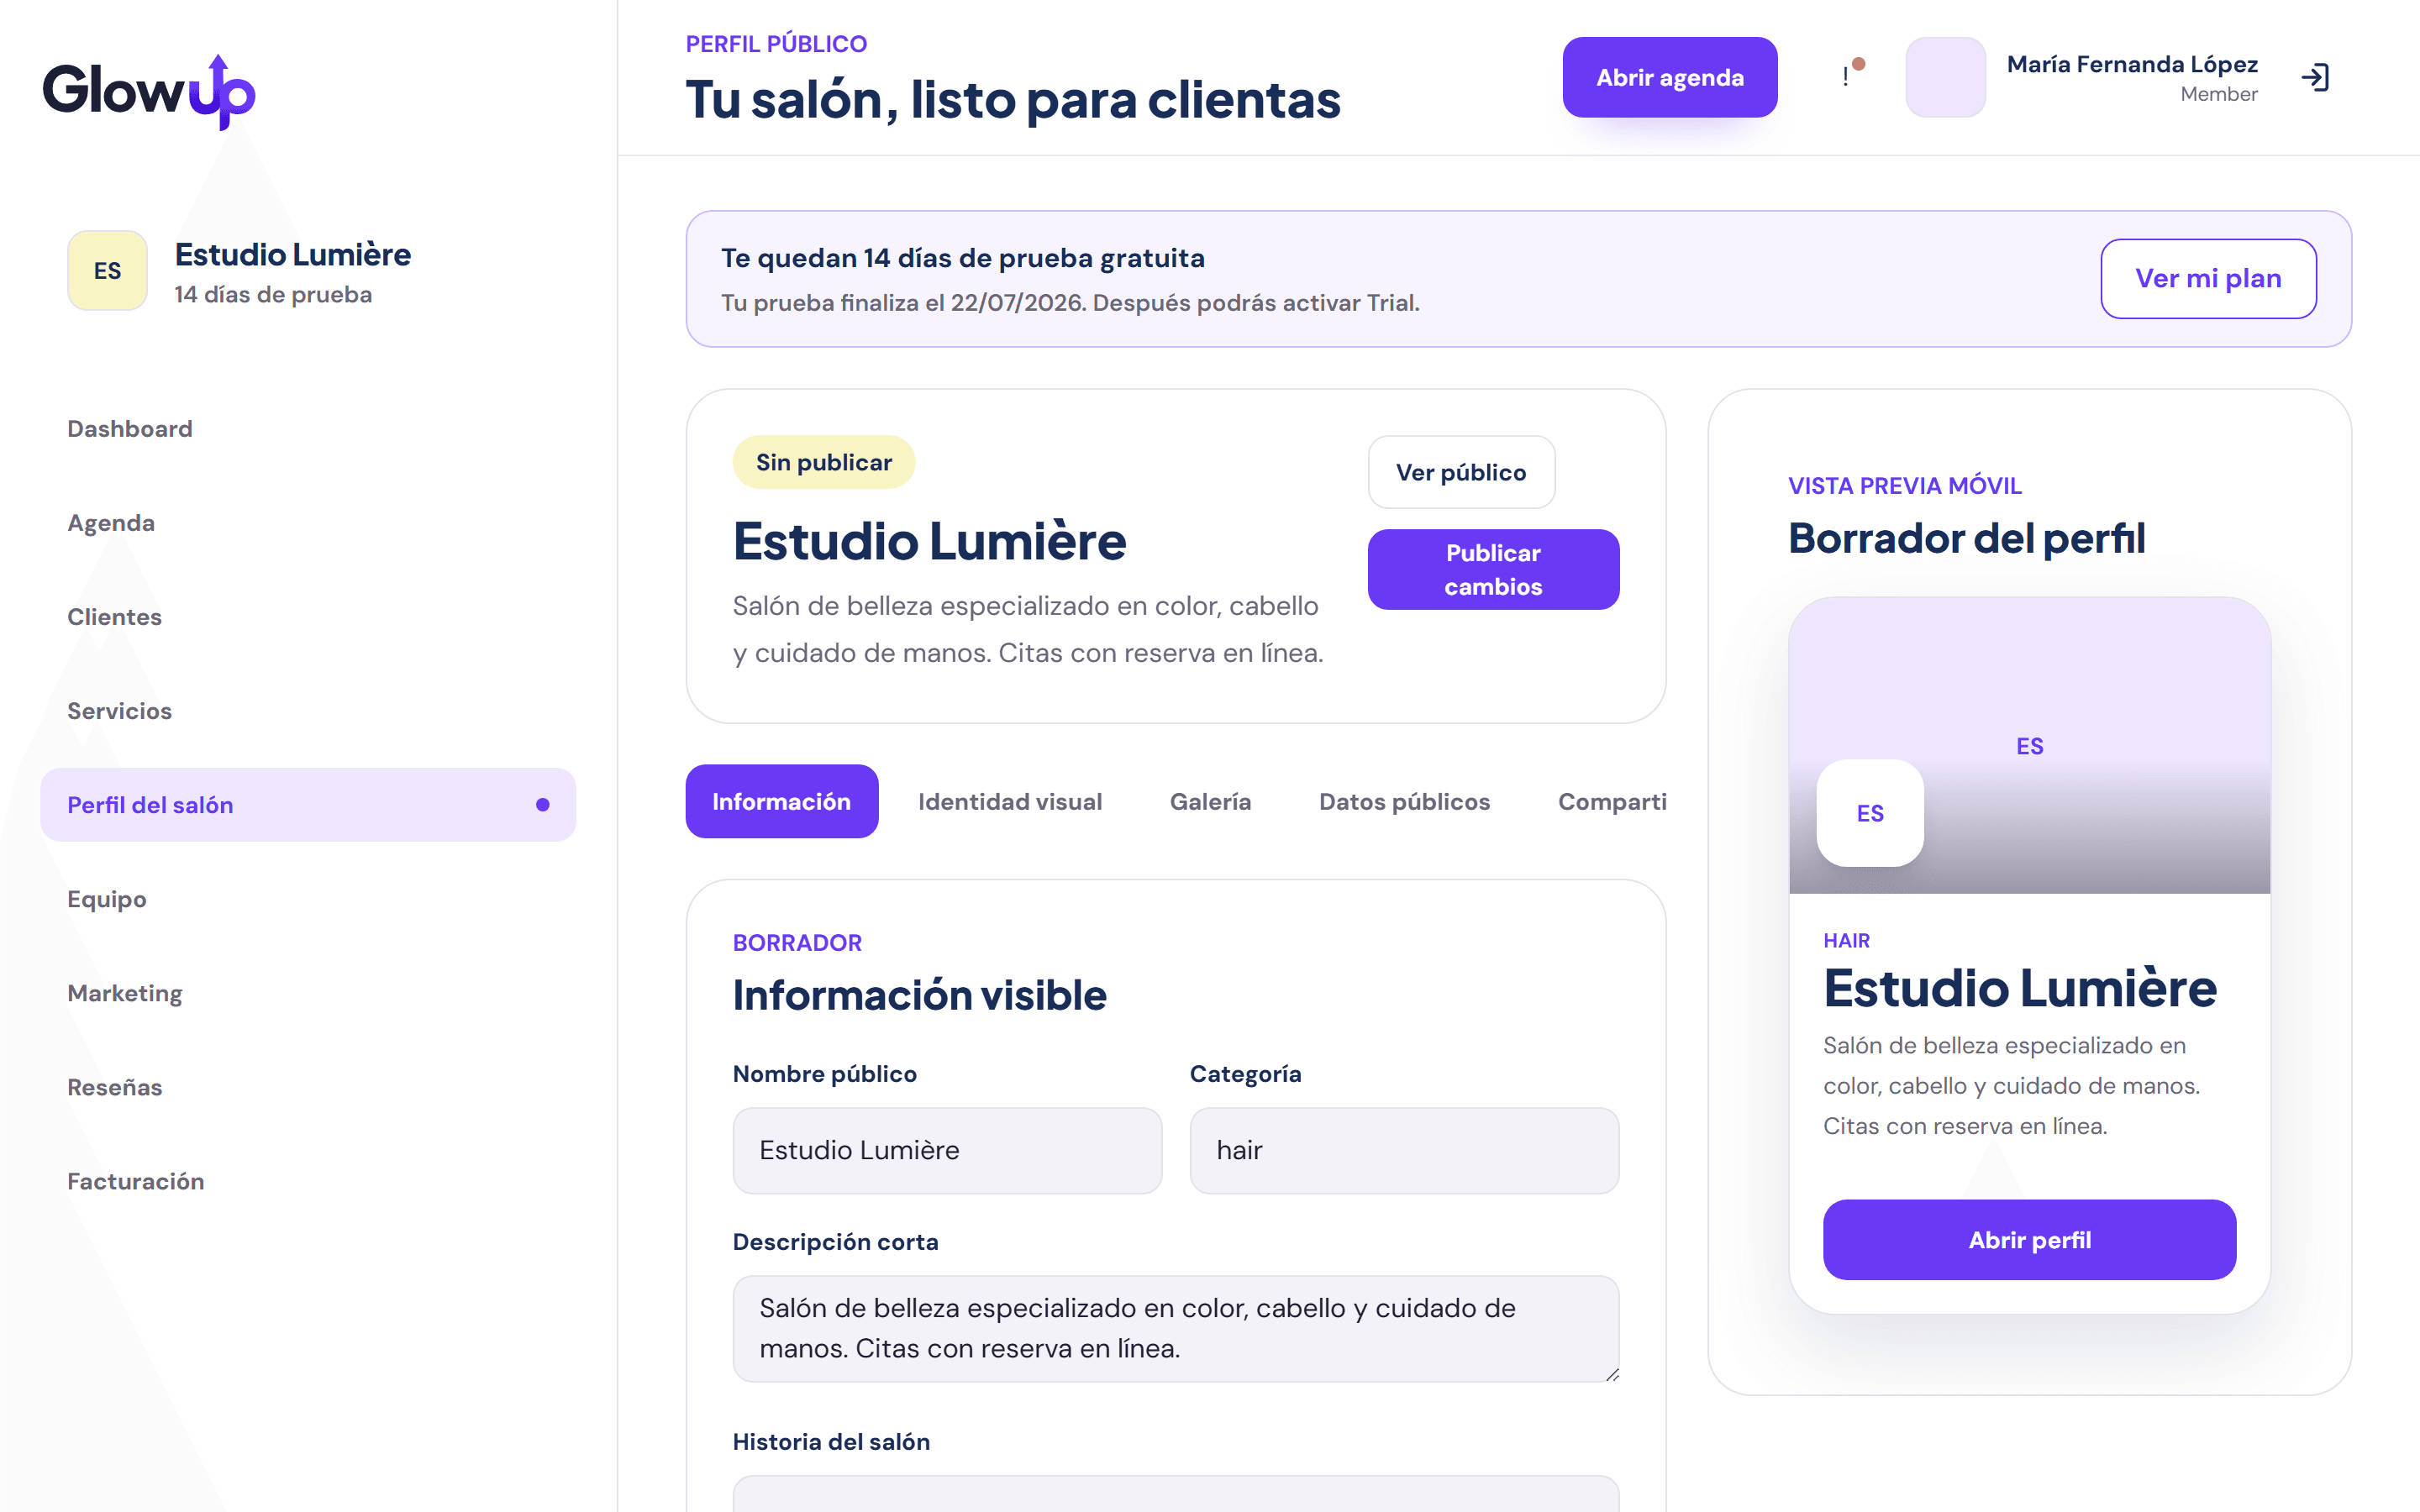Viewport: 2420px width, 1512px height.
Task: Focus the Nombre público input field
Action: pos(947,1150)
